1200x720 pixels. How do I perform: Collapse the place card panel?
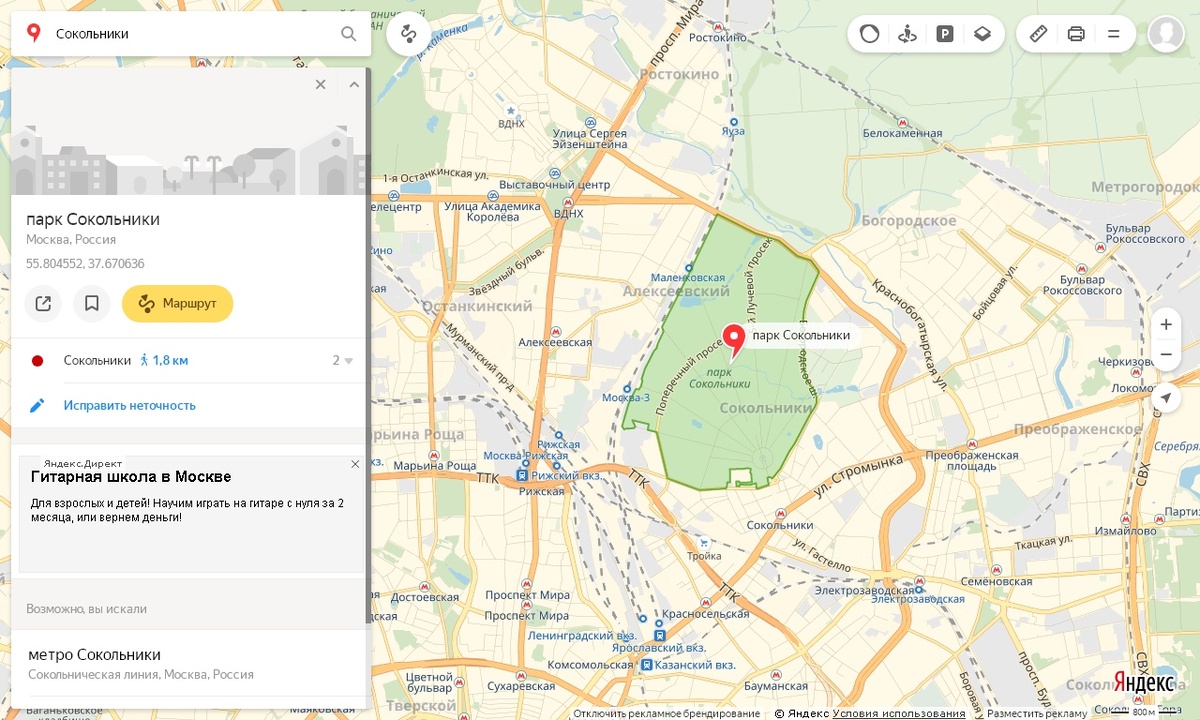354,85
